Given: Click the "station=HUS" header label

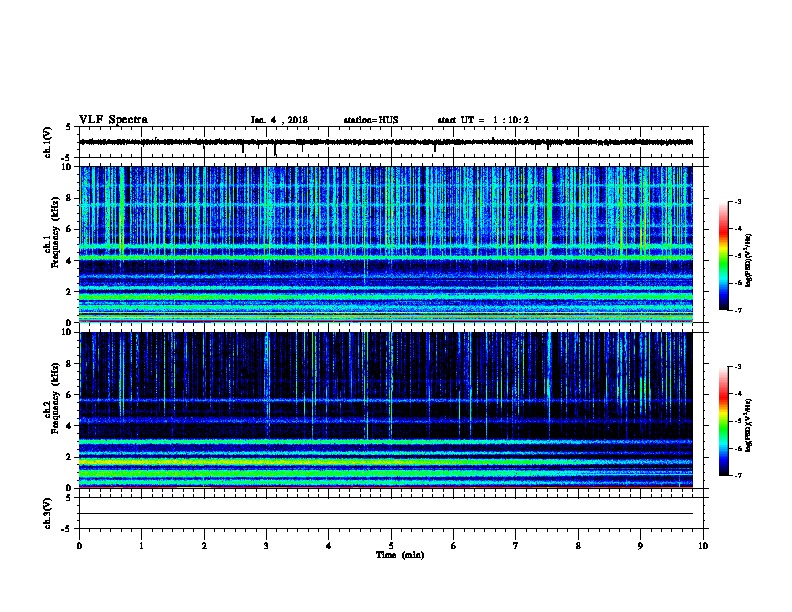Looking at the screenshot, I should (371, 120).
